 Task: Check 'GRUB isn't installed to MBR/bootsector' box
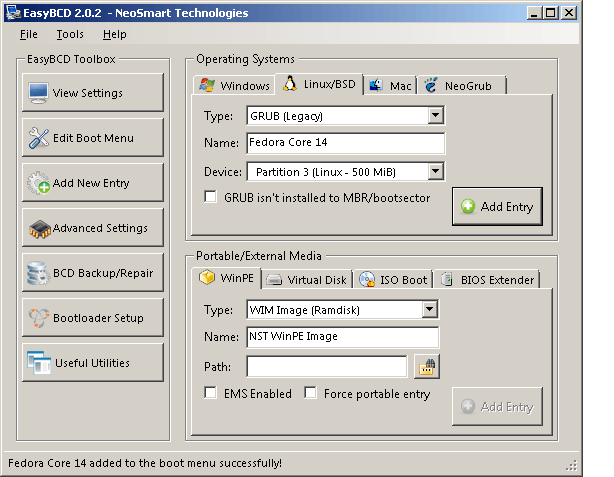[x=211, y=197]
